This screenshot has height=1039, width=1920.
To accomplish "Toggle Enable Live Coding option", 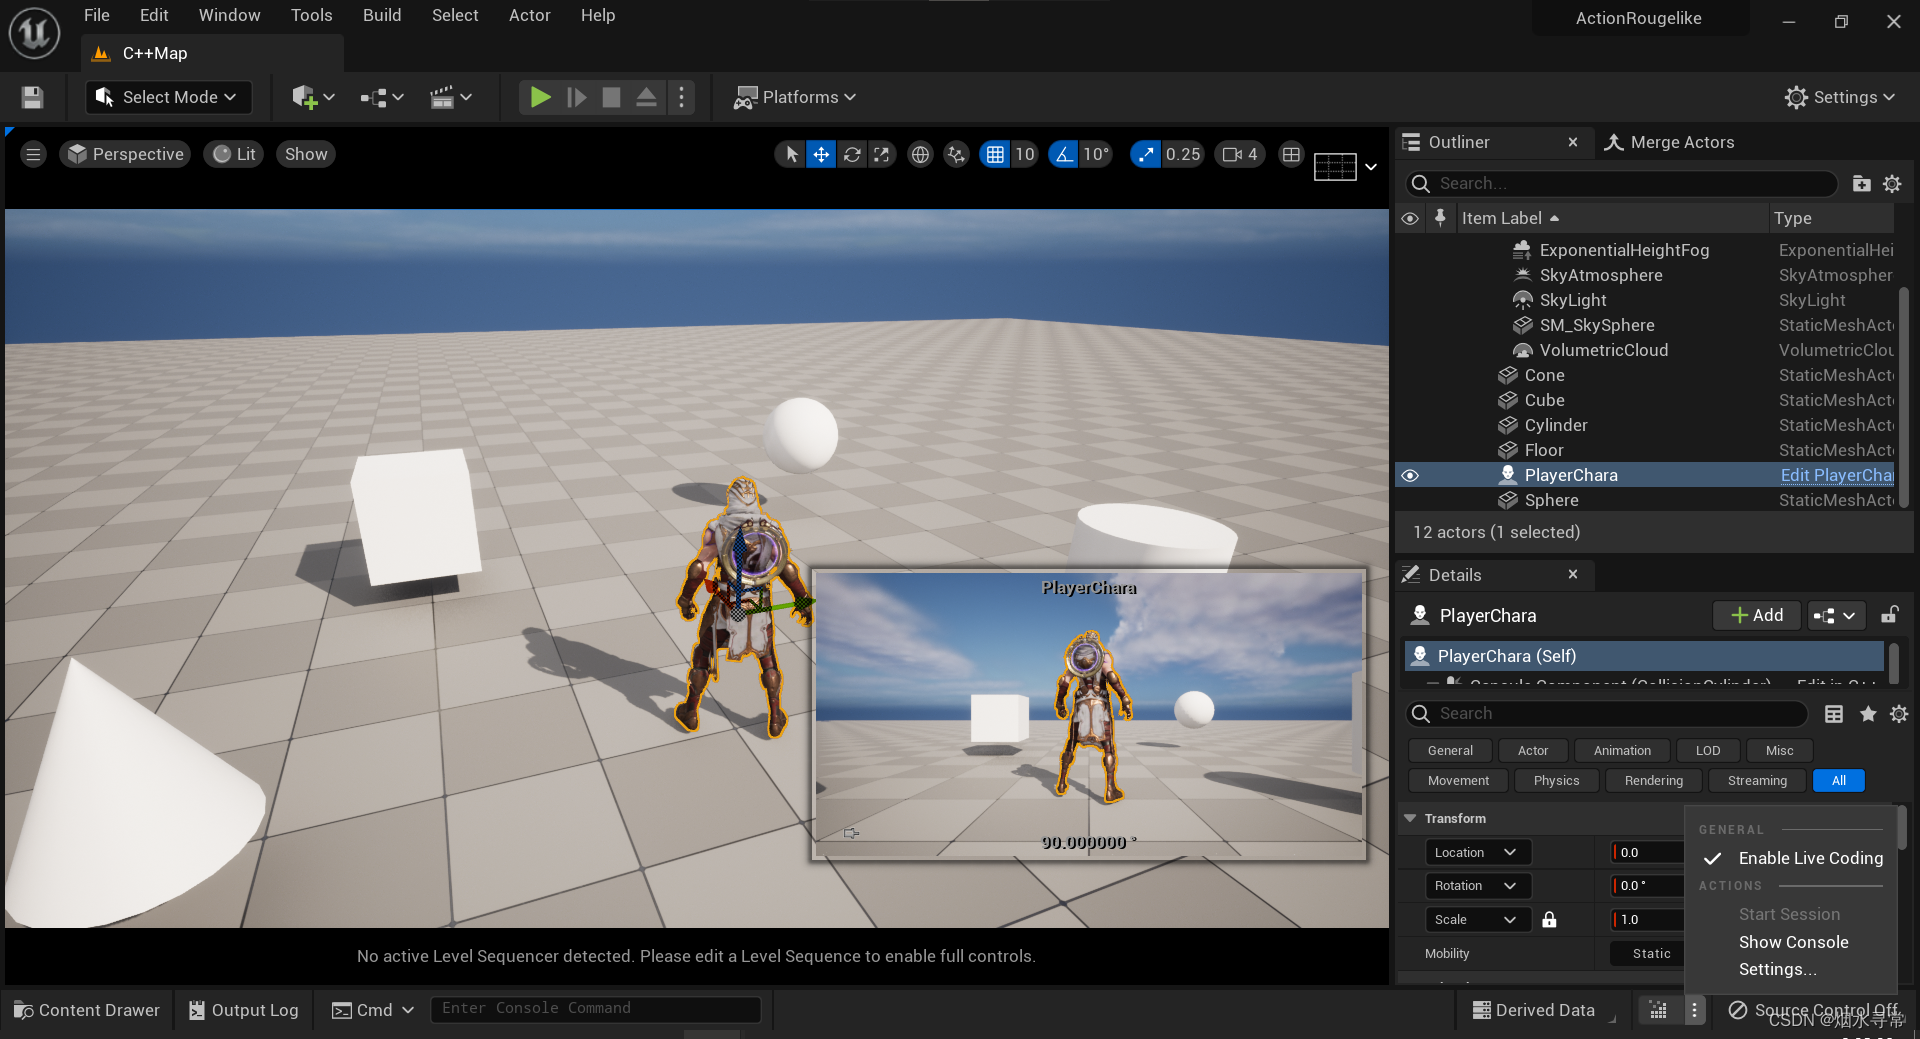I will tap(1810, 858).
